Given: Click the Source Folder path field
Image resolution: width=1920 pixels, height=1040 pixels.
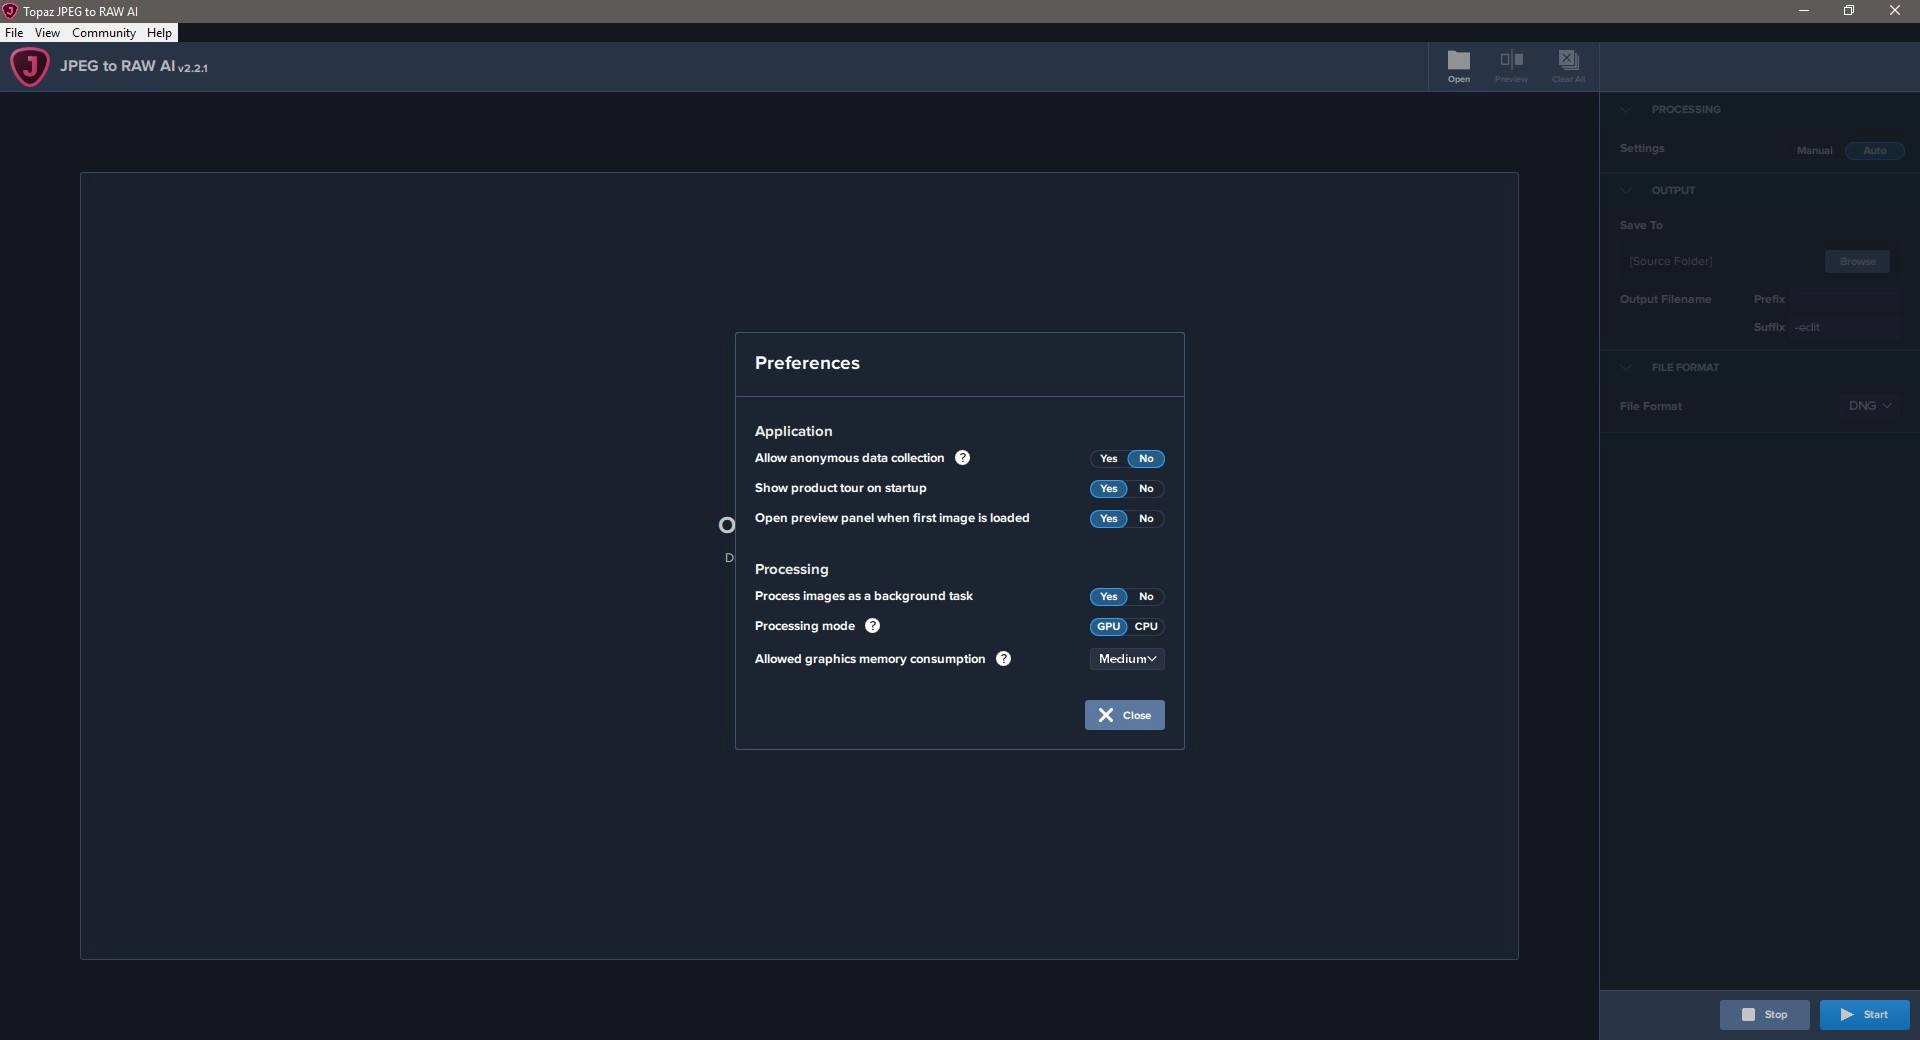Looking at the screenshot, I should (1720, 262).
